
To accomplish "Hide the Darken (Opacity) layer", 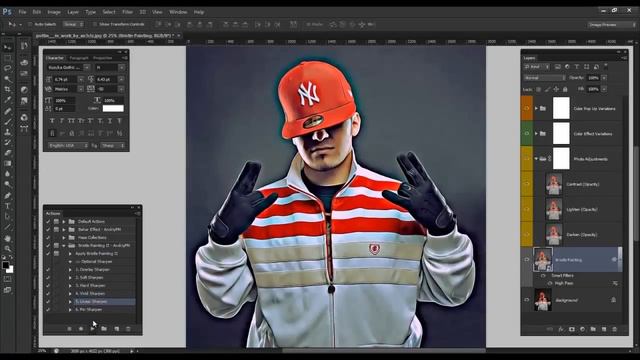I will [527, 235].
